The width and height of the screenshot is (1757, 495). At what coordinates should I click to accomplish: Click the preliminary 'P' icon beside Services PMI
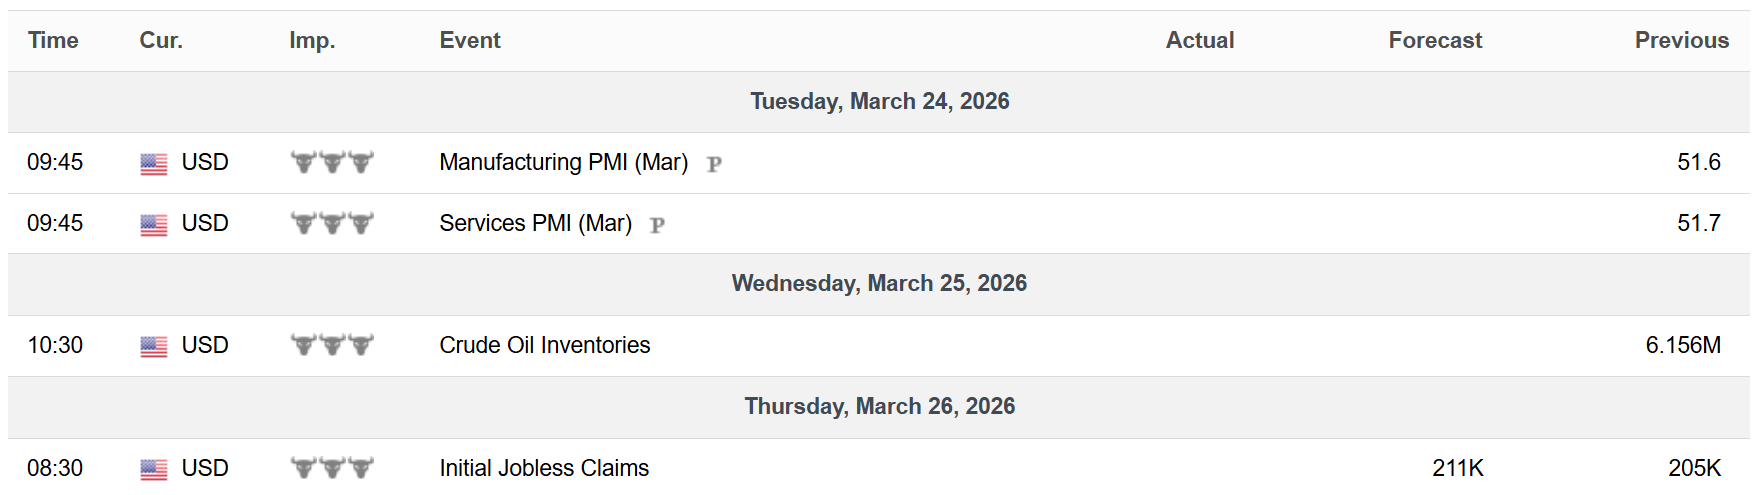click(657, 225)
